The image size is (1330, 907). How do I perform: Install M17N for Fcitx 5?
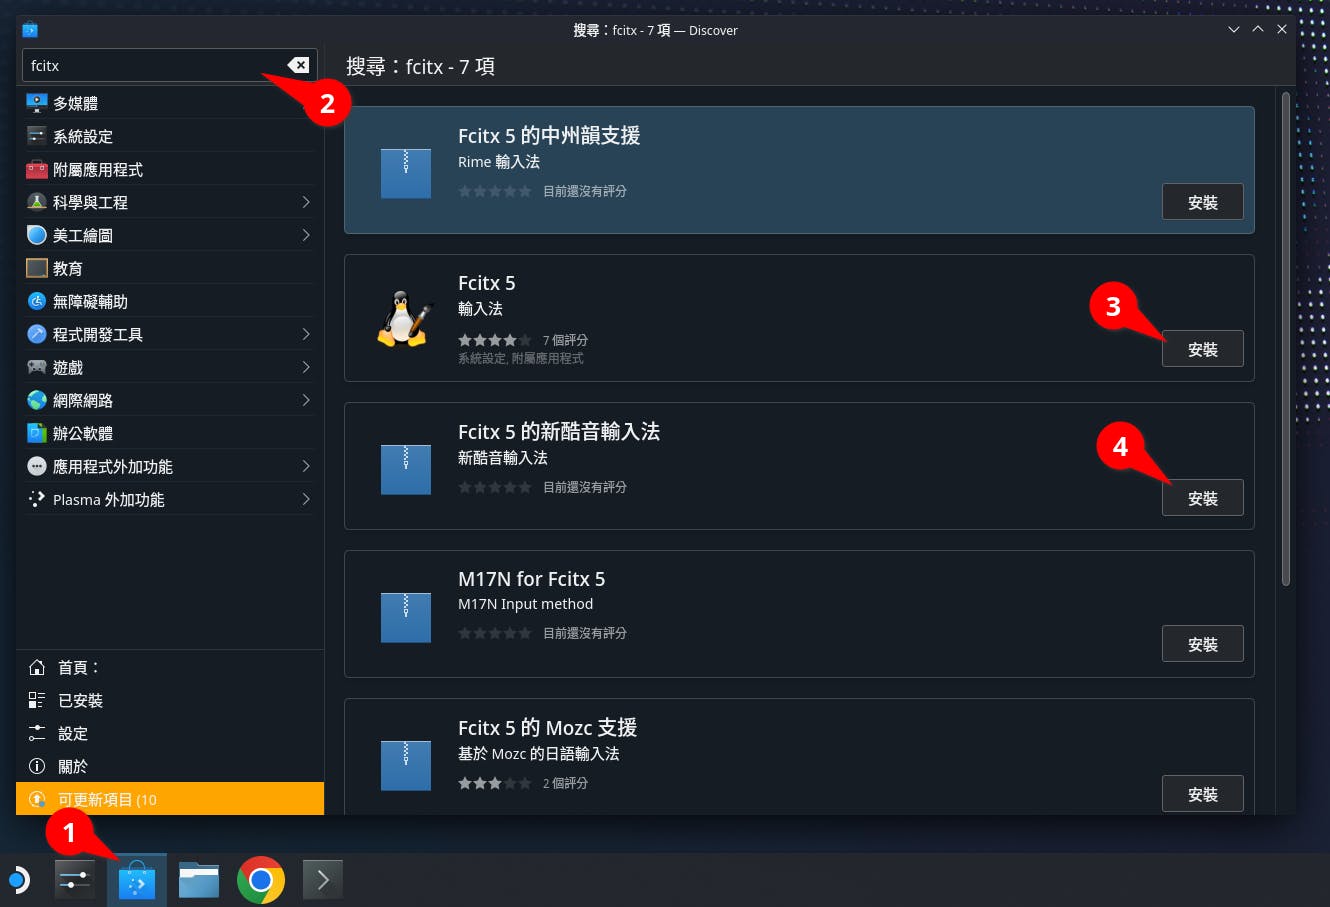1202,644
